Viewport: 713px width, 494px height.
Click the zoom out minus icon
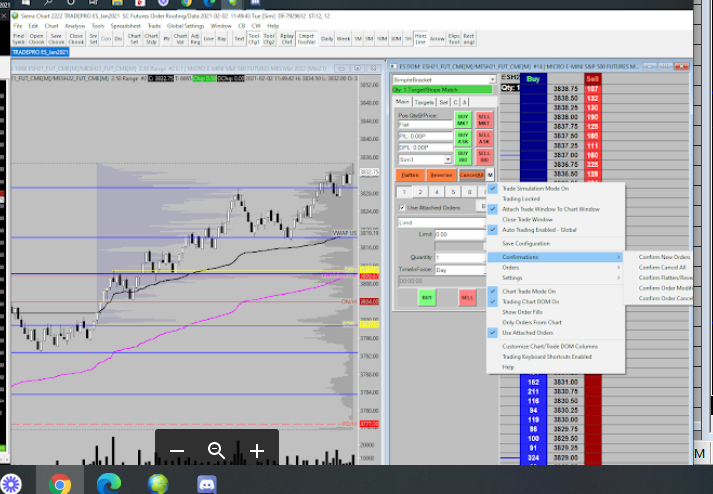[x=177, y=451]
